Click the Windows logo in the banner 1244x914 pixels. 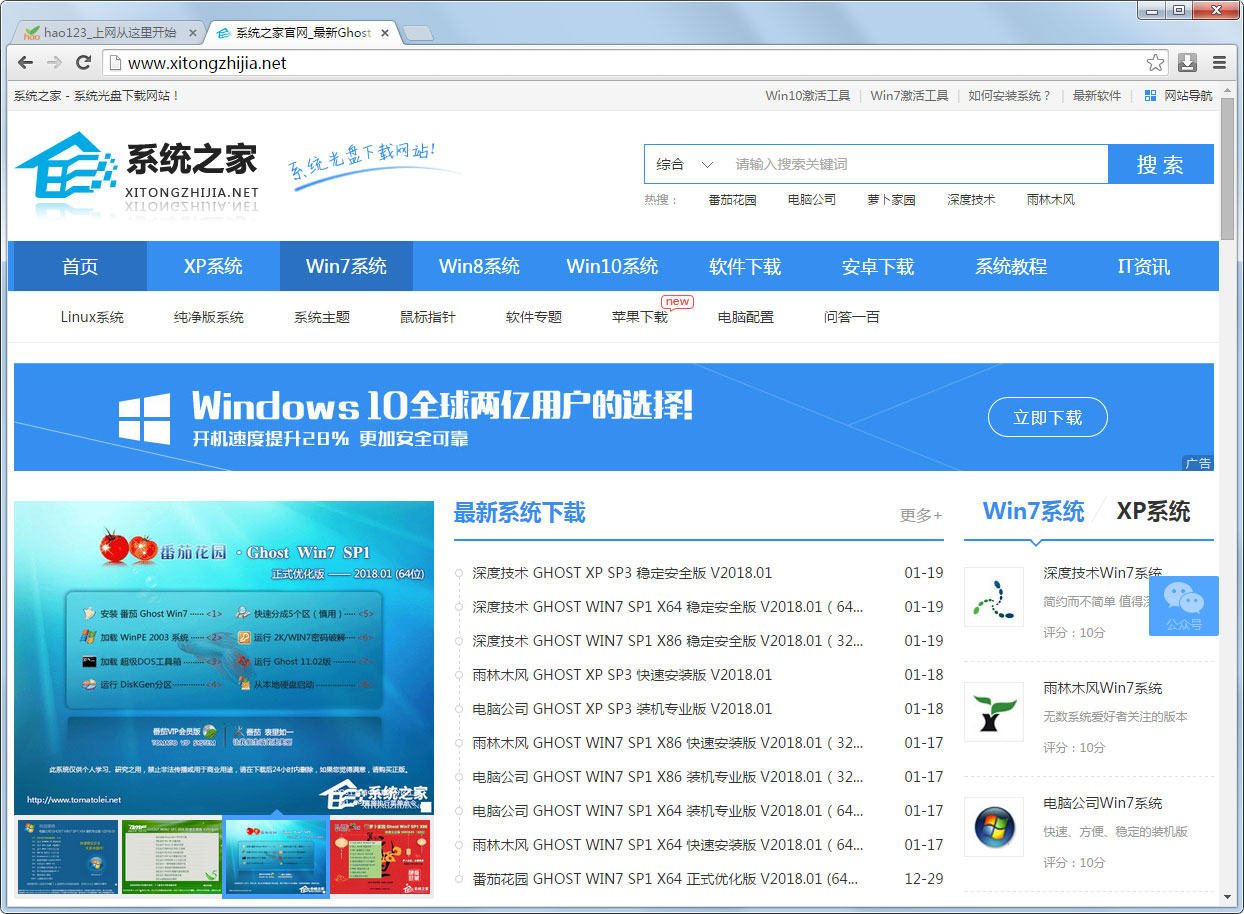(x=145, y=418)
